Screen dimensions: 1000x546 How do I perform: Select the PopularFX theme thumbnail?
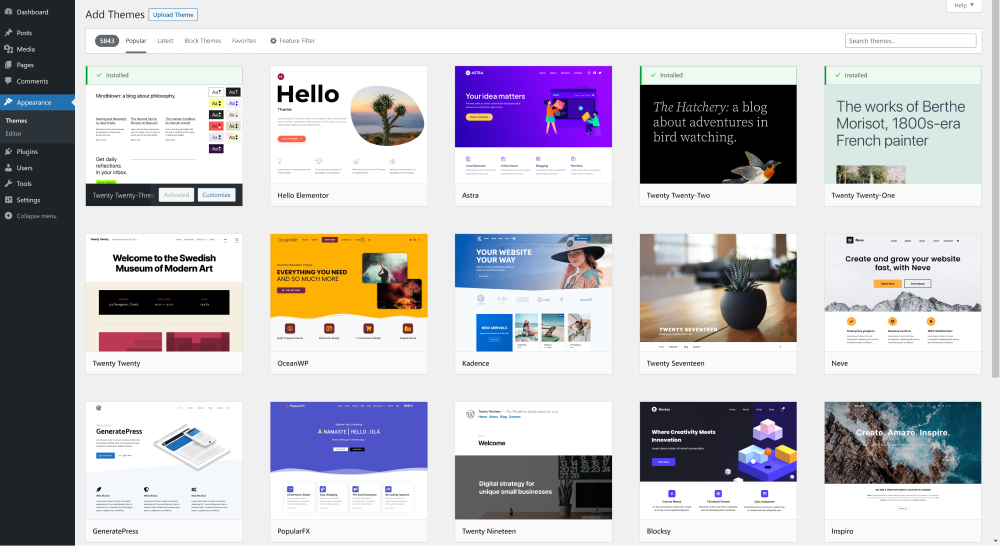349,461
